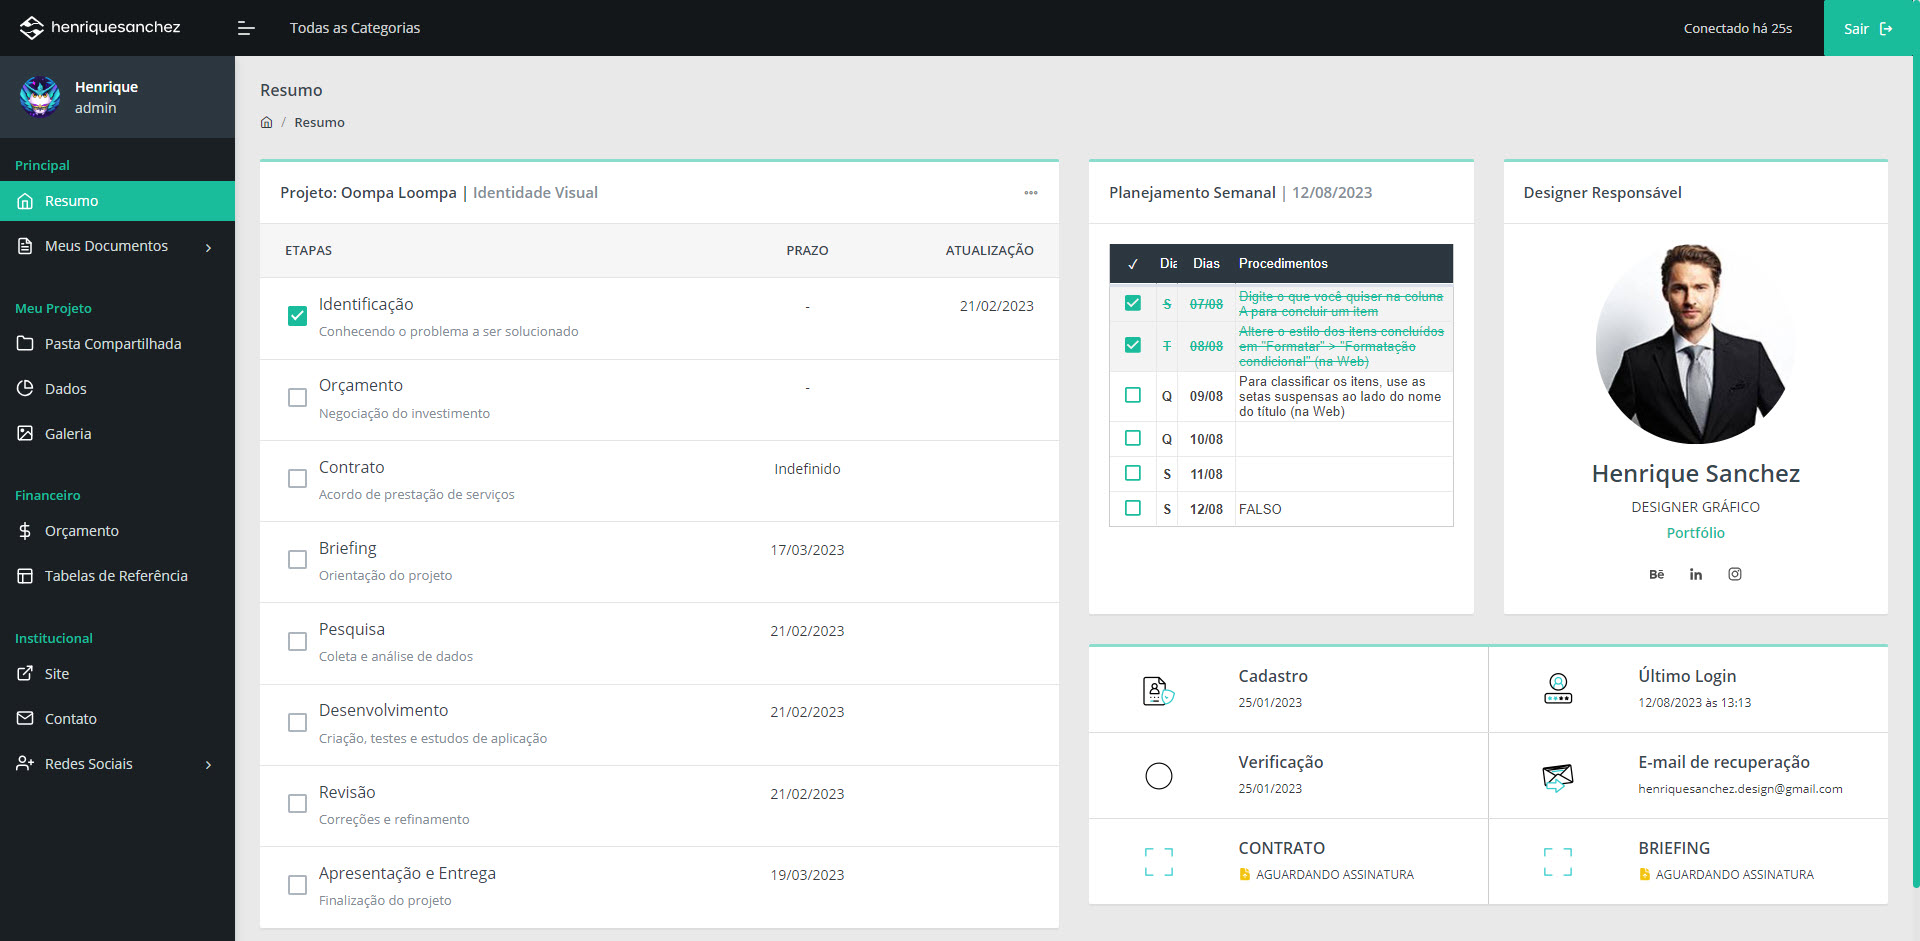
Task: Open the project card three-dots menu
Action: click(x=1030, y=193)
